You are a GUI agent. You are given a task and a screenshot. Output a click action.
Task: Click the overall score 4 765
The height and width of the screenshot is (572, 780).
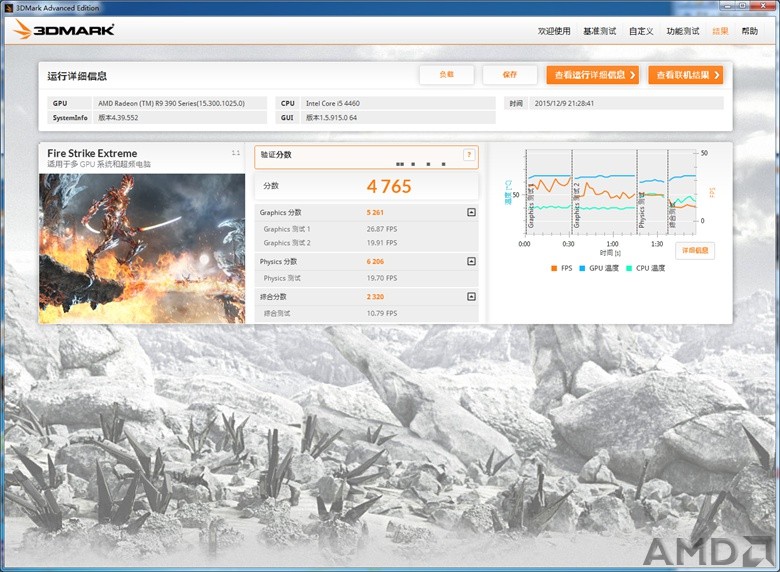click(x=389, y=187)
